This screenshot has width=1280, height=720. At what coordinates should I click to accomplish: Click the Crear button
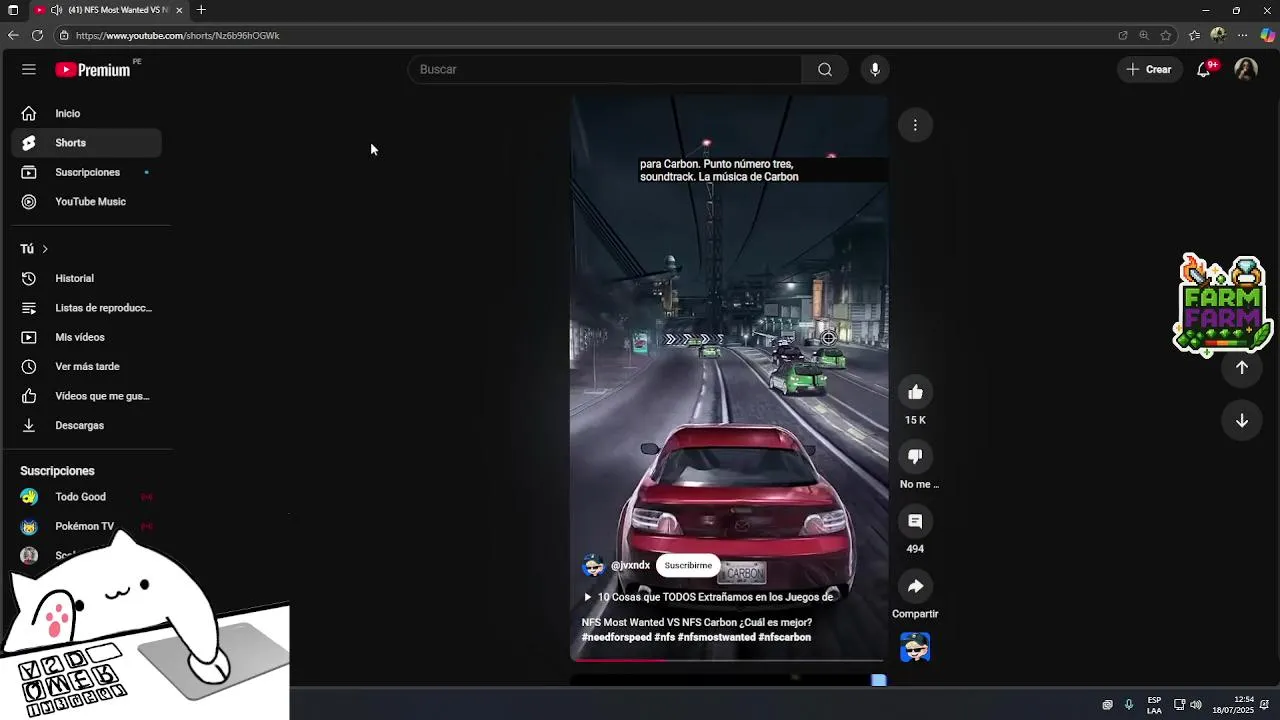tap(1149, 69)
